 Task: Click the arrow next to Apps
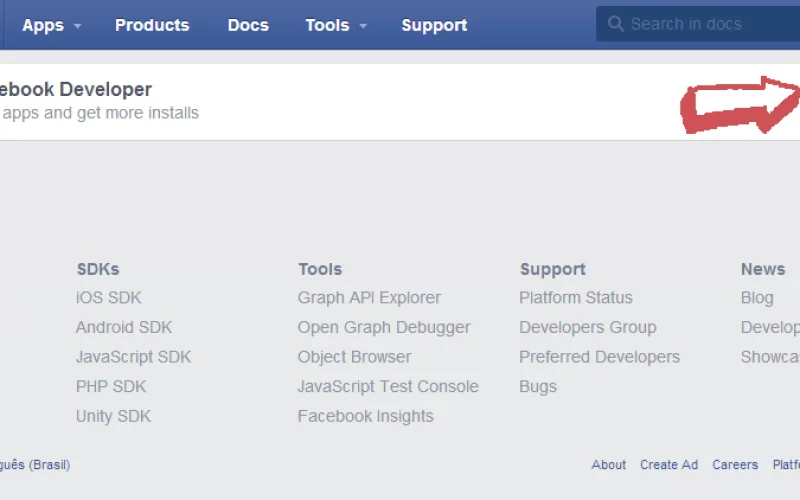click(78, 26)
